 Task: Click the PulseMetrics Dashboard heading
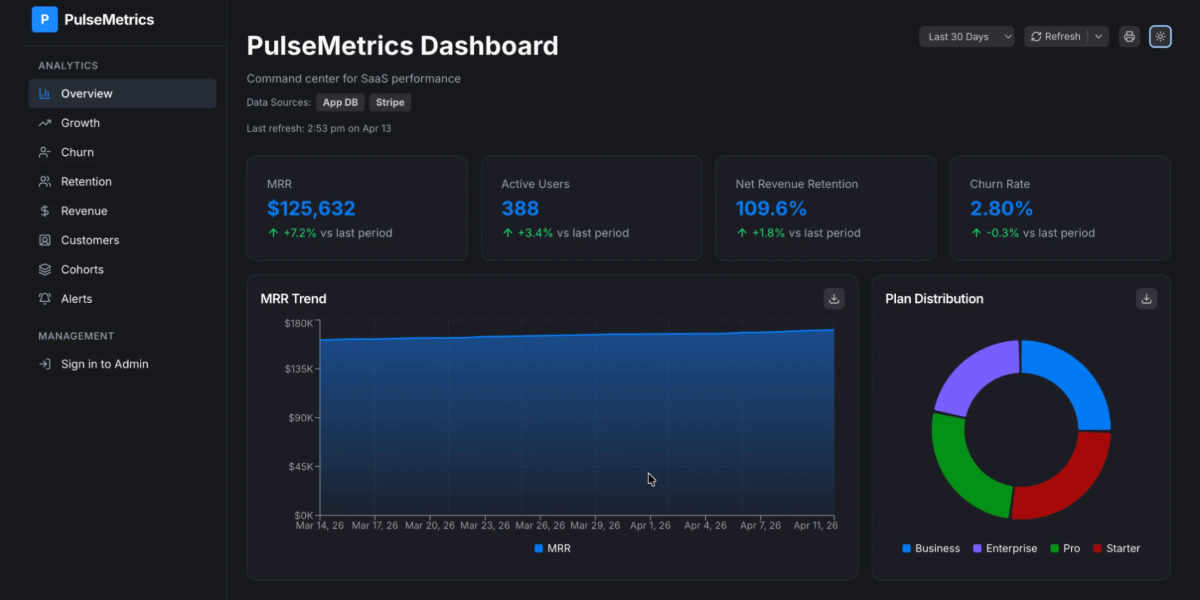402,46
